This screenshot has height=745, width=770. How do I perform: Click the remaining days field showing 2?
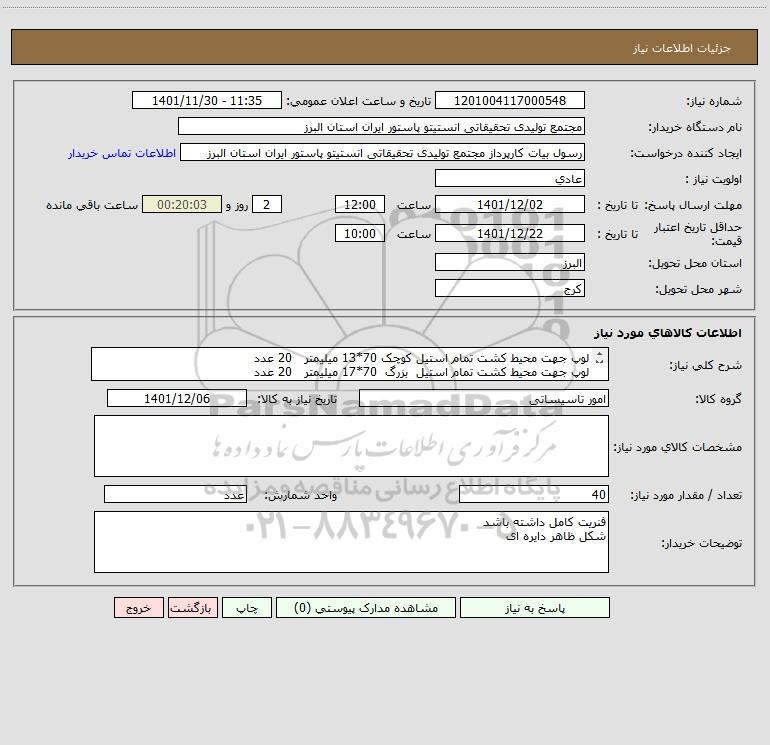(x=267, y=204)
